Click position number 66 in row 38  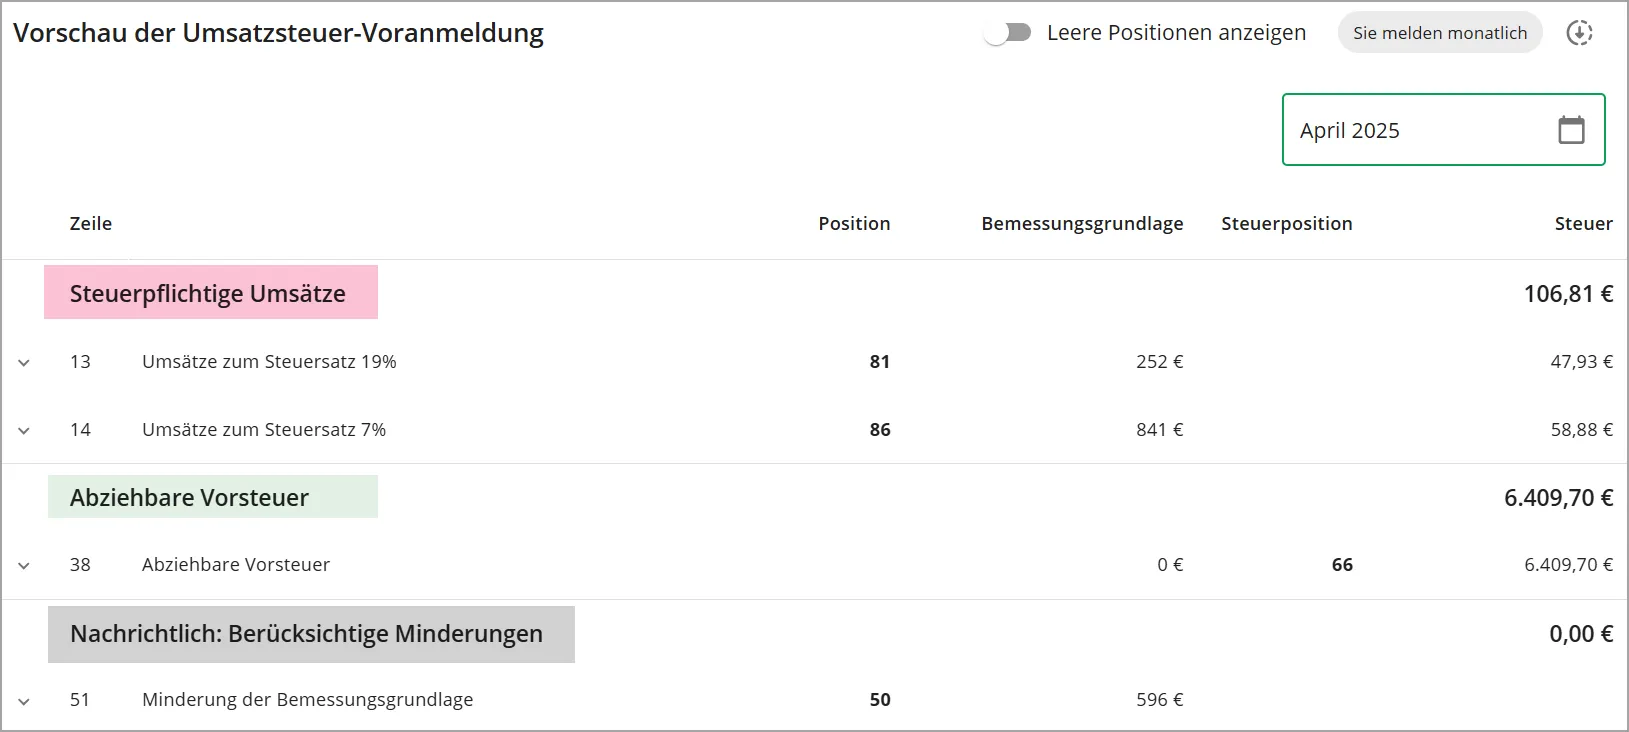point(1341,564)
